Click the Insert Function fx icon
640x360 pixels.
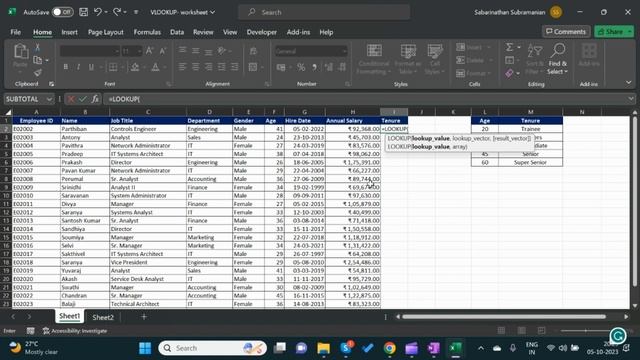click(95, 99)
